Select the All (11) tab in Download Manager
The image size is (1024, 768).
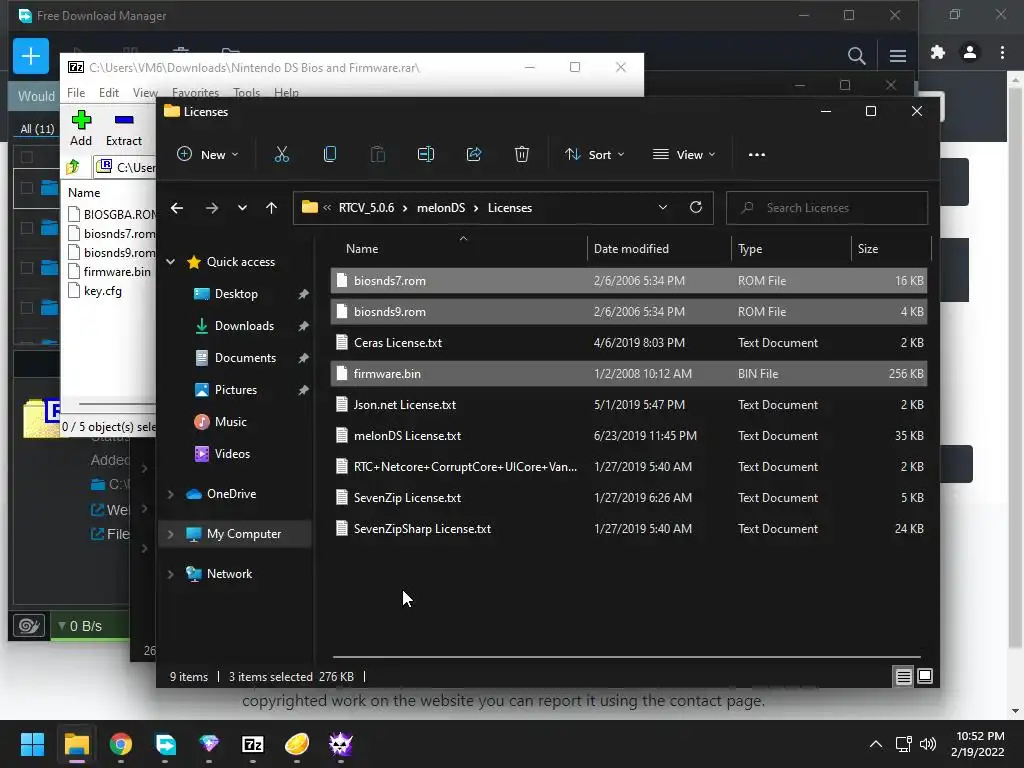tap(37, 129)
